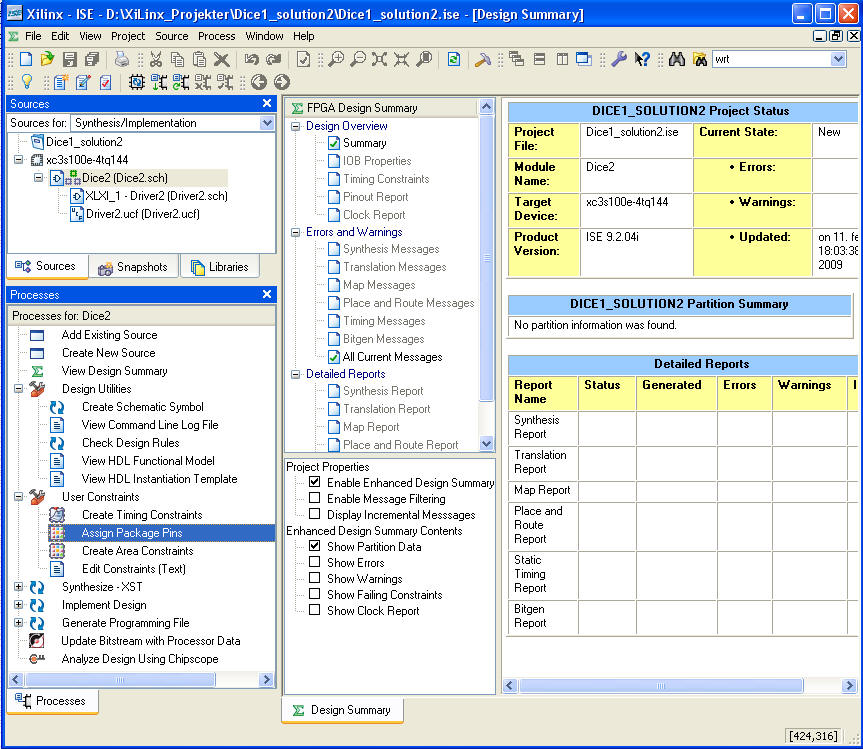Check Display Incremental Messages
Screen dimensions: 863x749
pos(314,513)
